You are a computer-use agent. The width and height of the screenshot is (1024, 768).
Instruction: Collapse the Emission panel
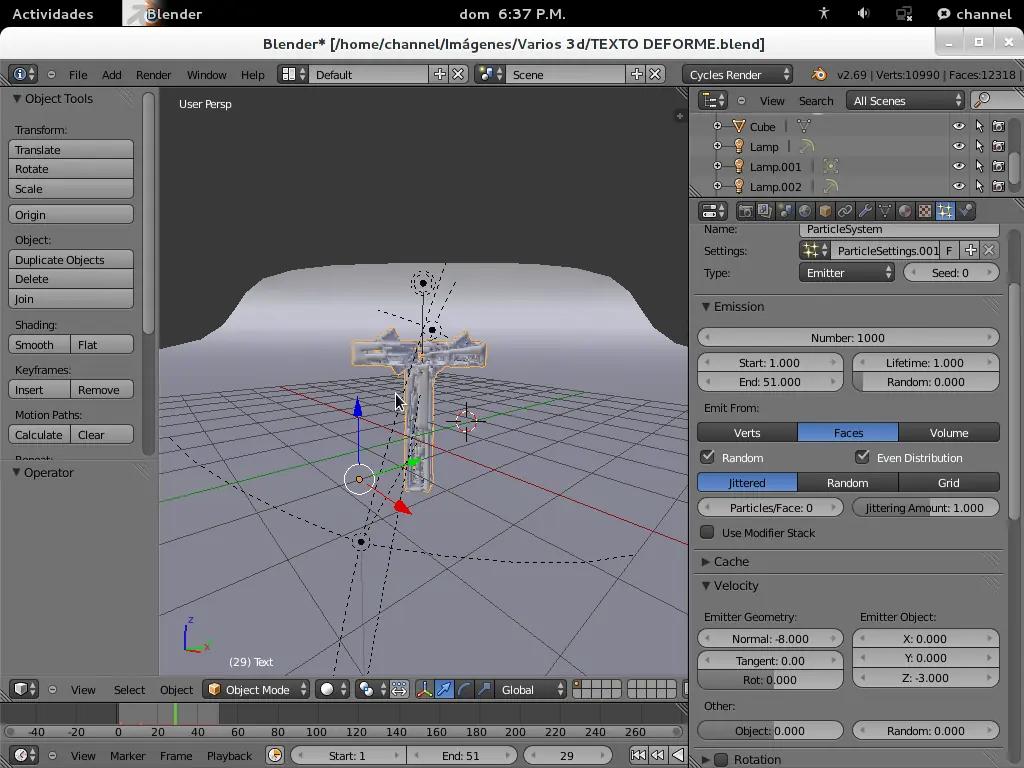click(705, 306)
